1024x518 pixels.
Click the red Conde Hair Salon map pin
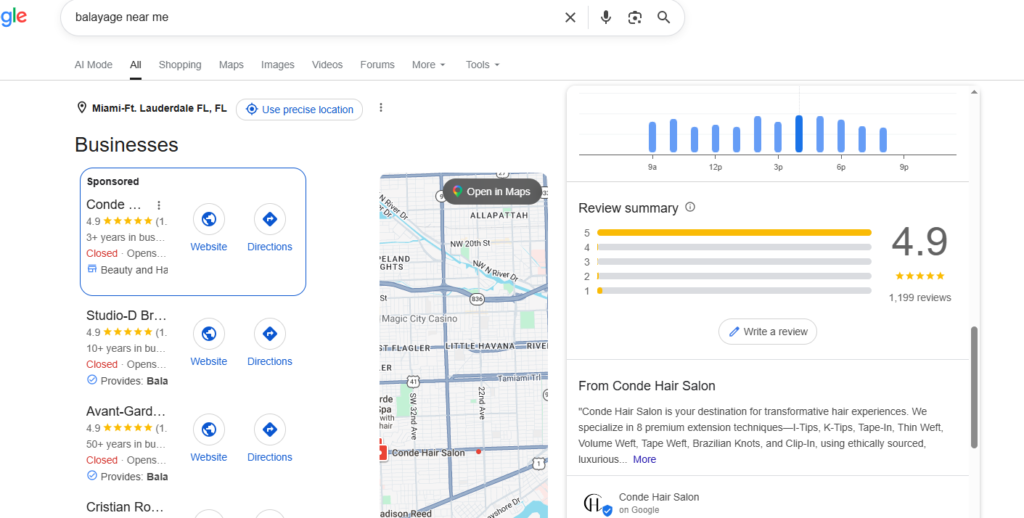[x=382, y=452]
